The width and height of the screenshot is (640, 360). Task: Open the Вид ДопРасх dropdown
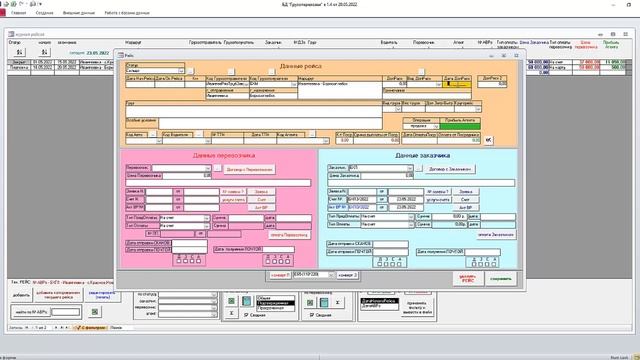(x=439, y=84)
